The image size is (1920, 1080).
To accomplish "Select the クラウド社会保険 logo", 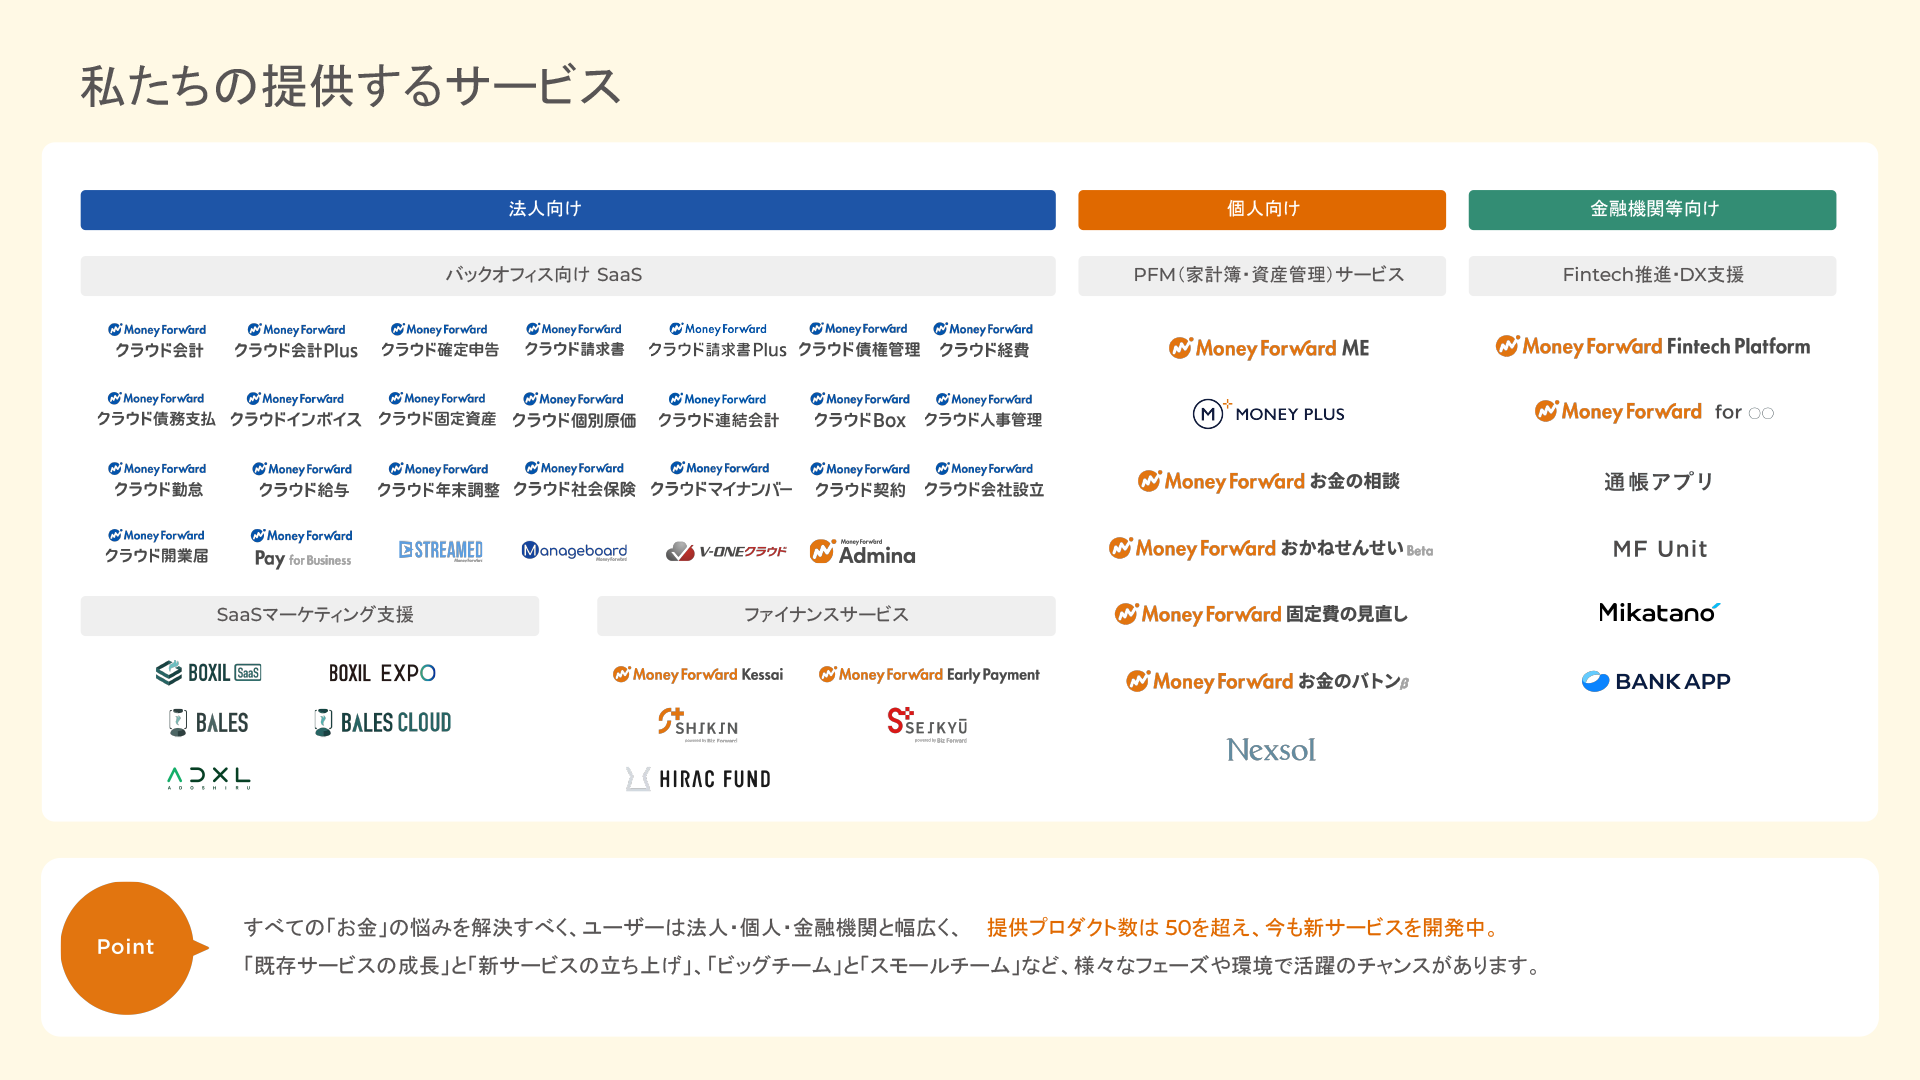I will 574,479.
